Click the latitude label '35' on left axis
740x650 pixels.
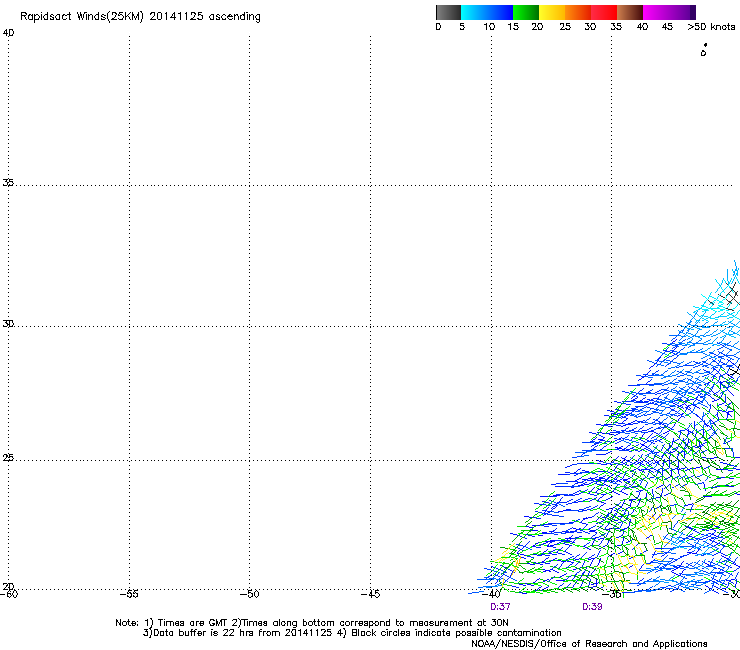tap(8, 182)
